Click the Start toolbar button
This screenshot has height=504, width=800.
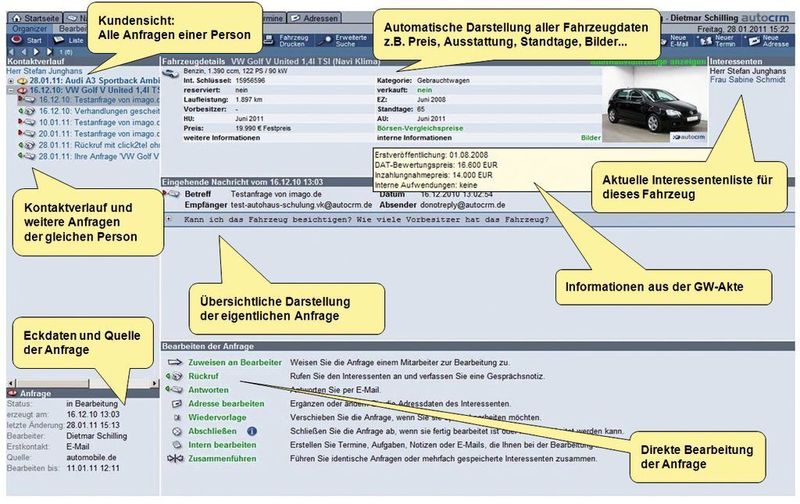click(28, 40)
